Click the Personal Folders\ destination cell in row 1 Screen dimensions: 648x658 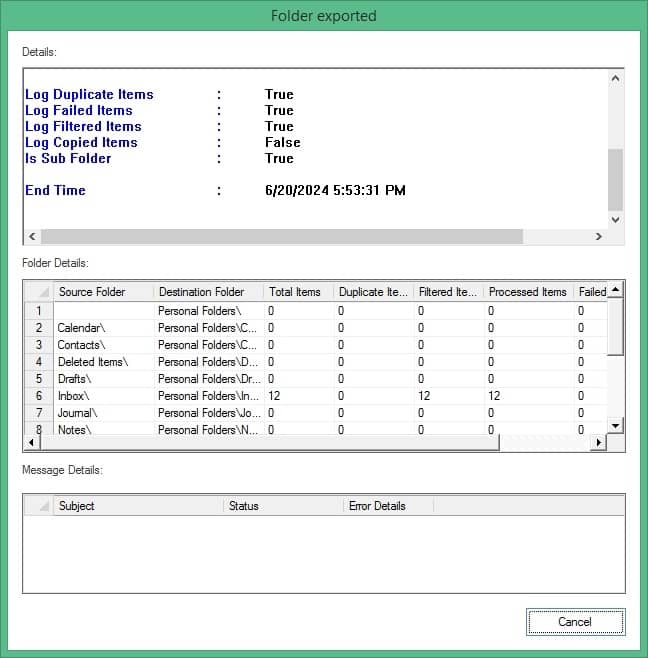point(209,311)
